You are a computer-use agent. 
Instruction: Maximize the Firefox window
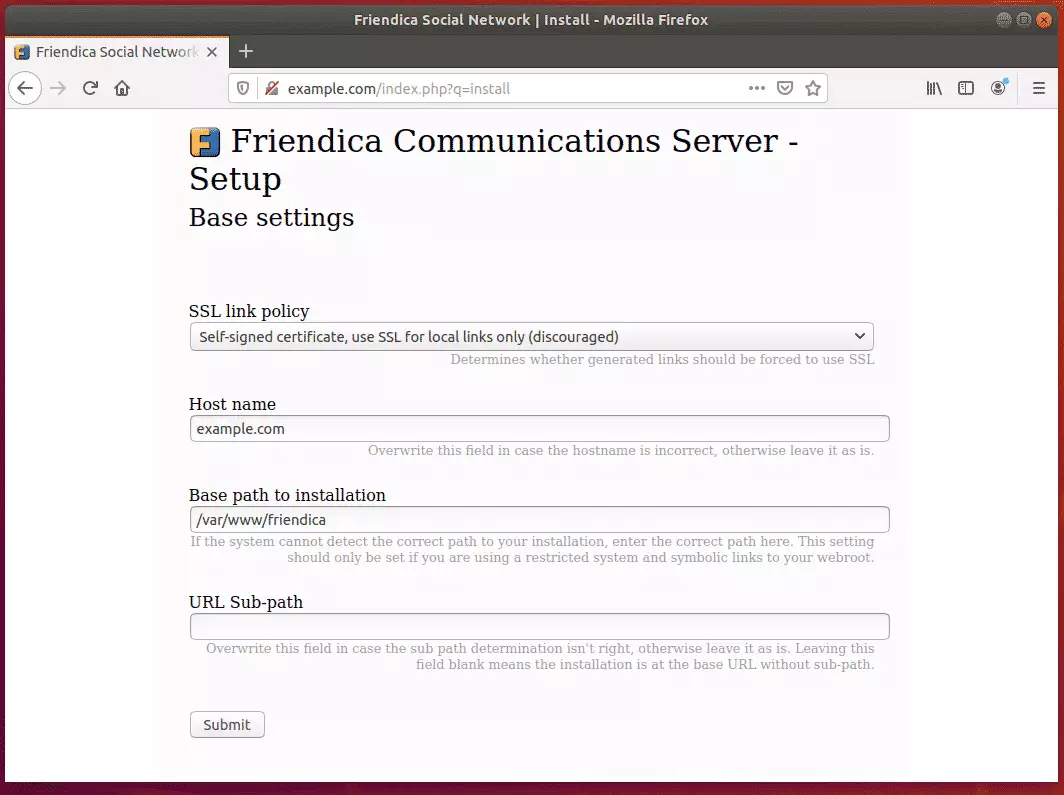[x=1024, y=20]
